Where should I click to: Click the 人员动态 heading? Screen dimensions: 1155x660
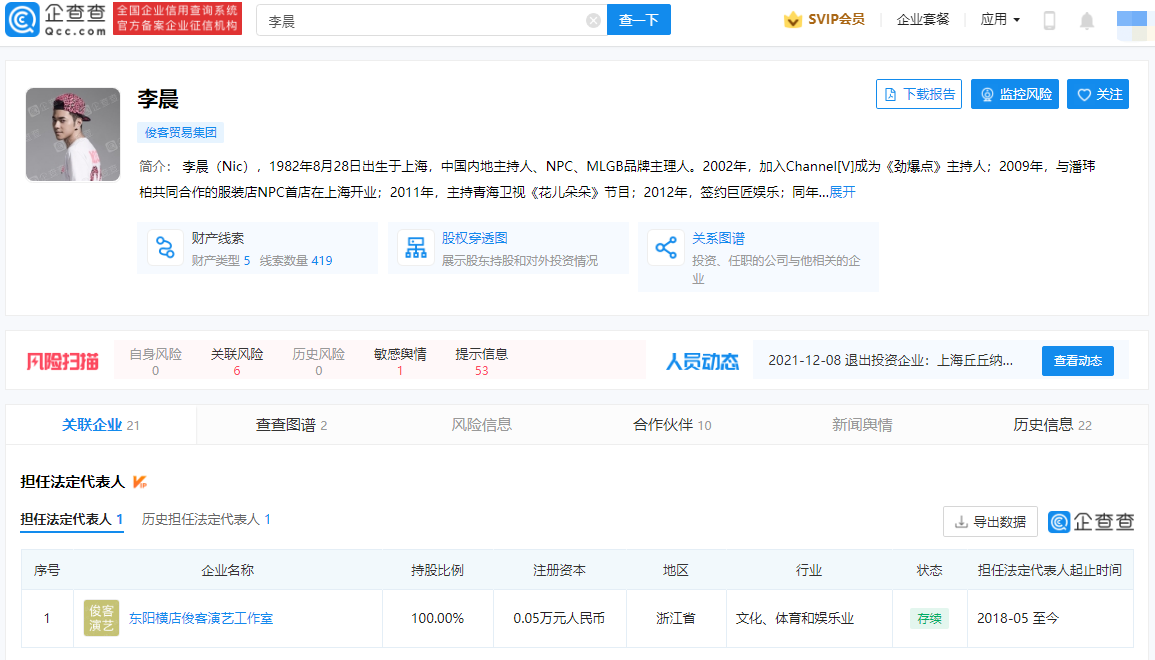(x=702, y=361)
